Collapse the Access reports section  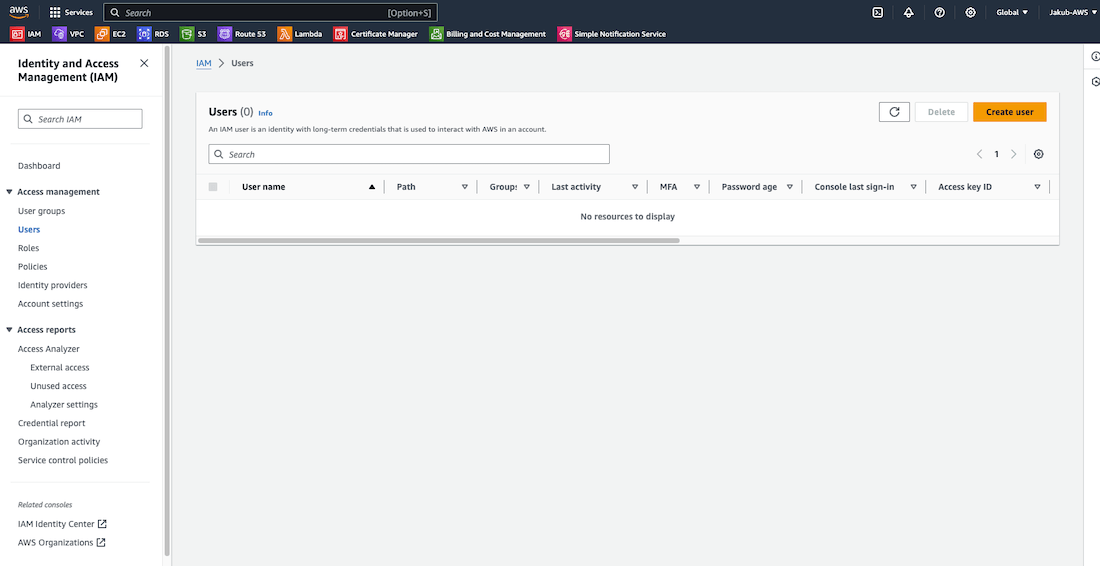[x=10, y=330]
